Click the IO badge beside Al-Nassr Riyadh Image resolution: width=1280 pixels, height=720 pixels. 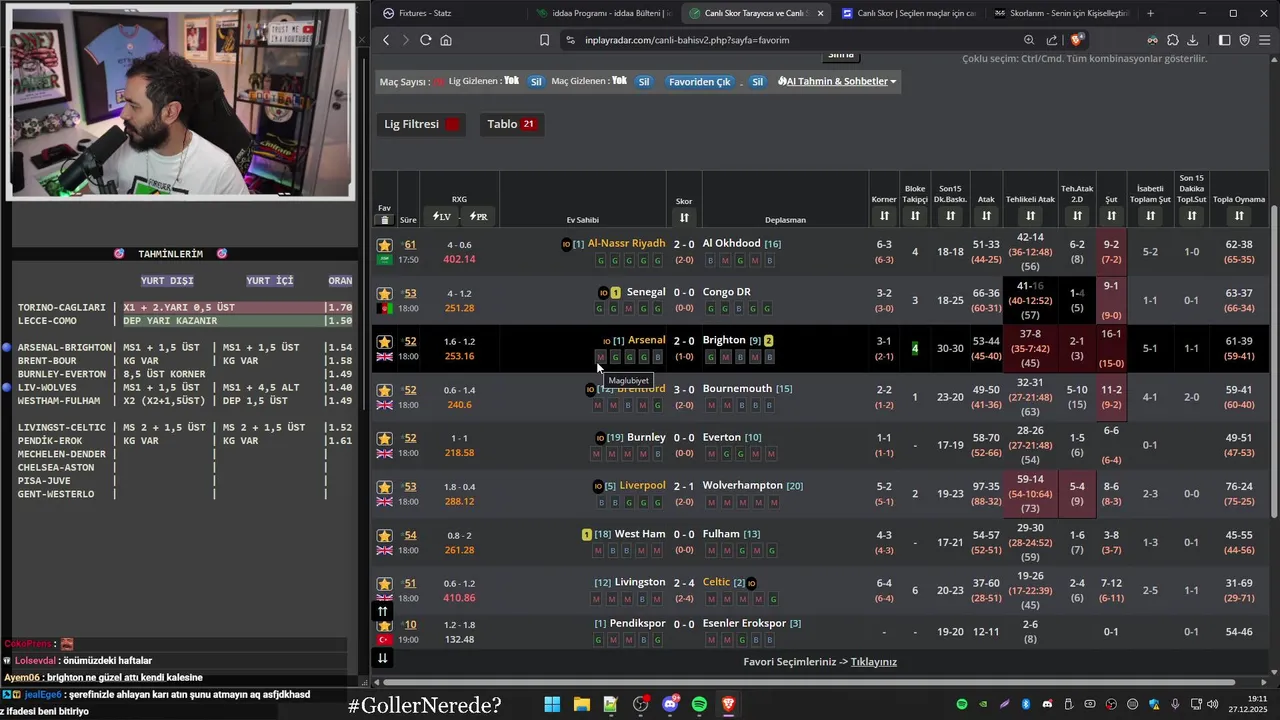pyautogui.click(x=567, y=244)
